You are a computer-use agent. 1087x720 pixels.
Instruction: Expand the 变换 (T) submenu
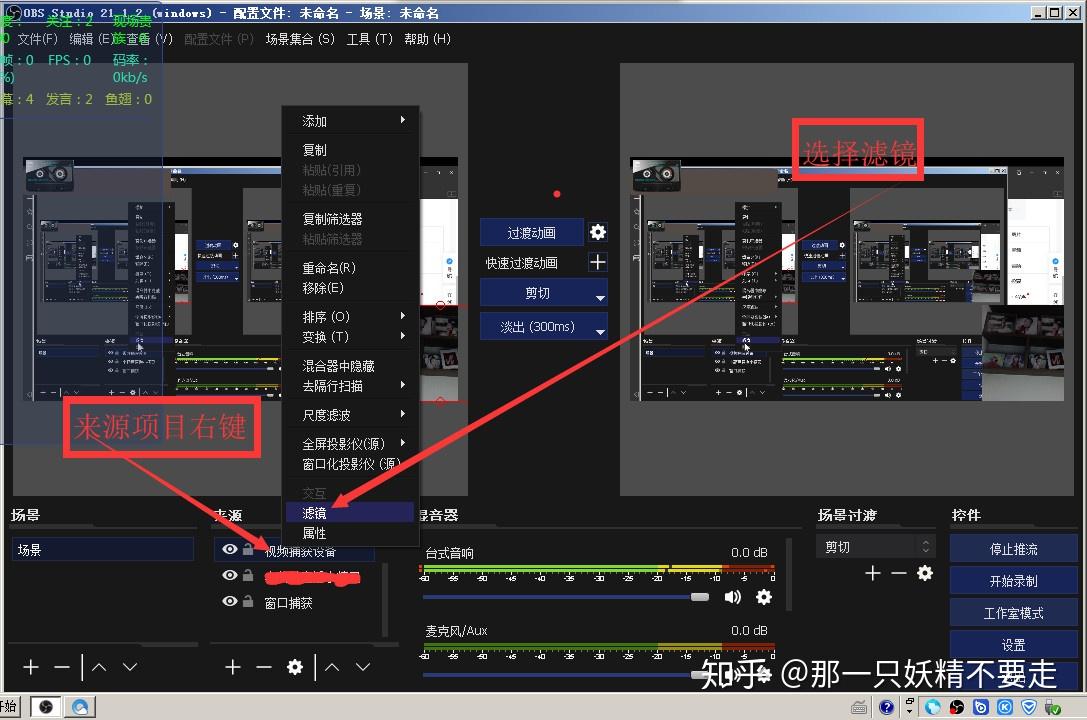point(350,337)
